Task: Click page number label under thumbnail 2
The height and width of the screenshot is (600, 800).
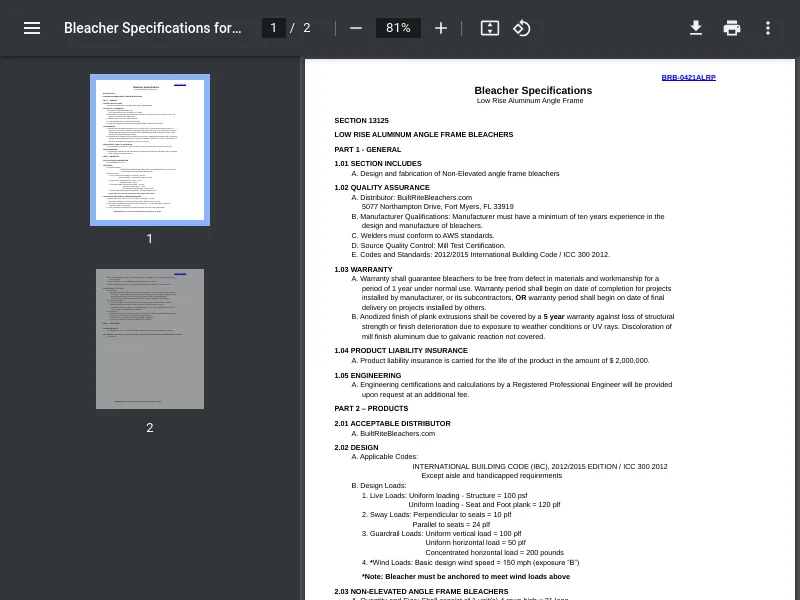Action: (149, 428)
